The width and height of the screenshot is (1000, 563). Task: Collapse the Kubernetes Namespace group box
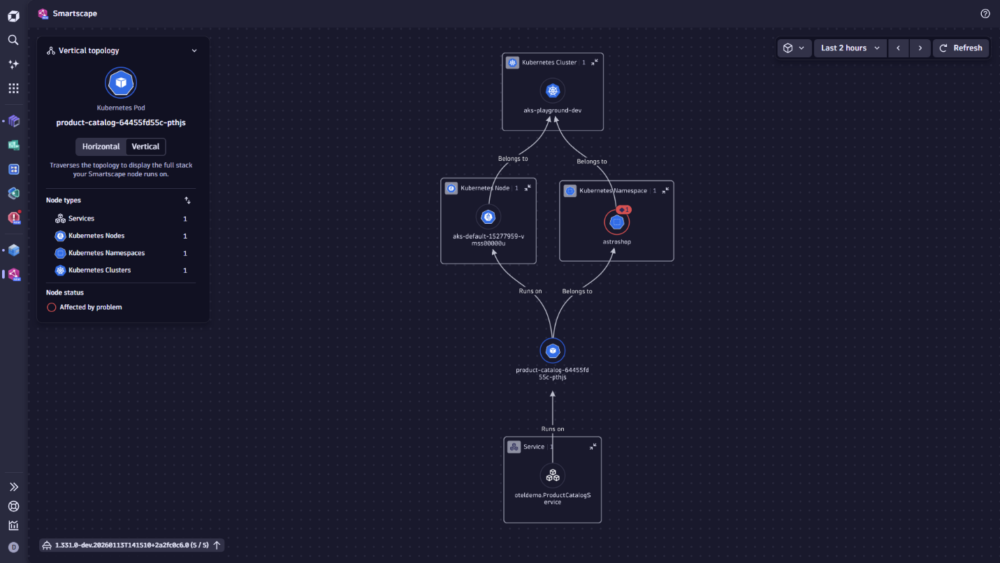pos(665,191)
